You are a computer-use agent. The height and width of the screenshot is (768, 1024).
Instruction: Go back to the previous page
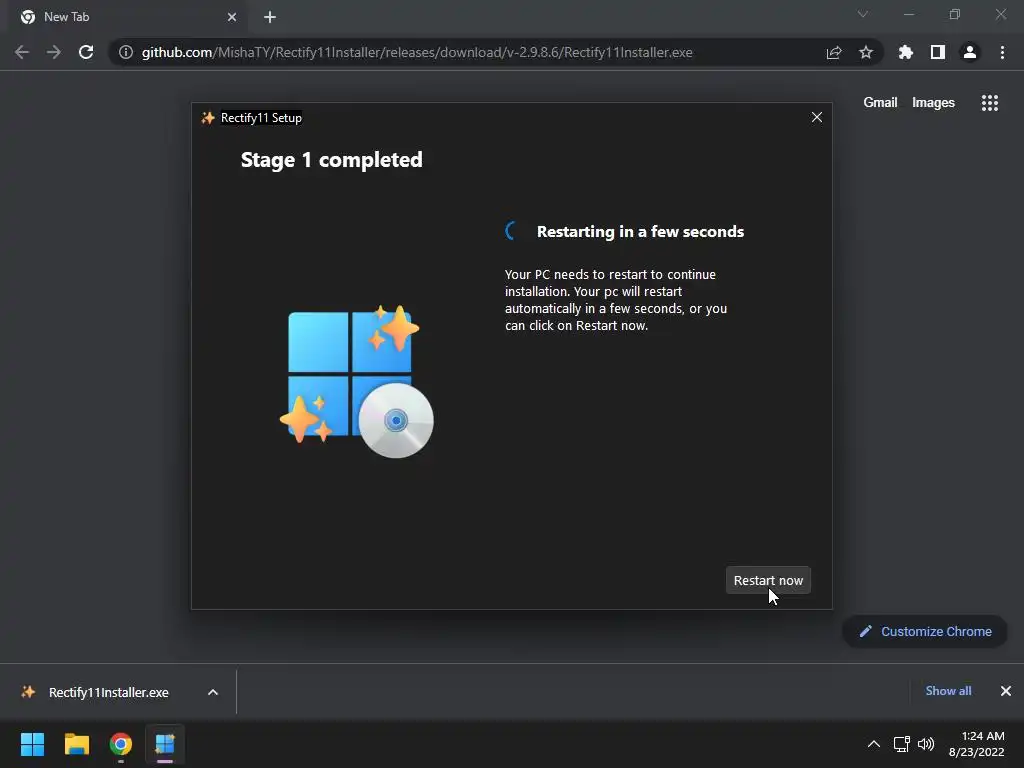(22, 52)
